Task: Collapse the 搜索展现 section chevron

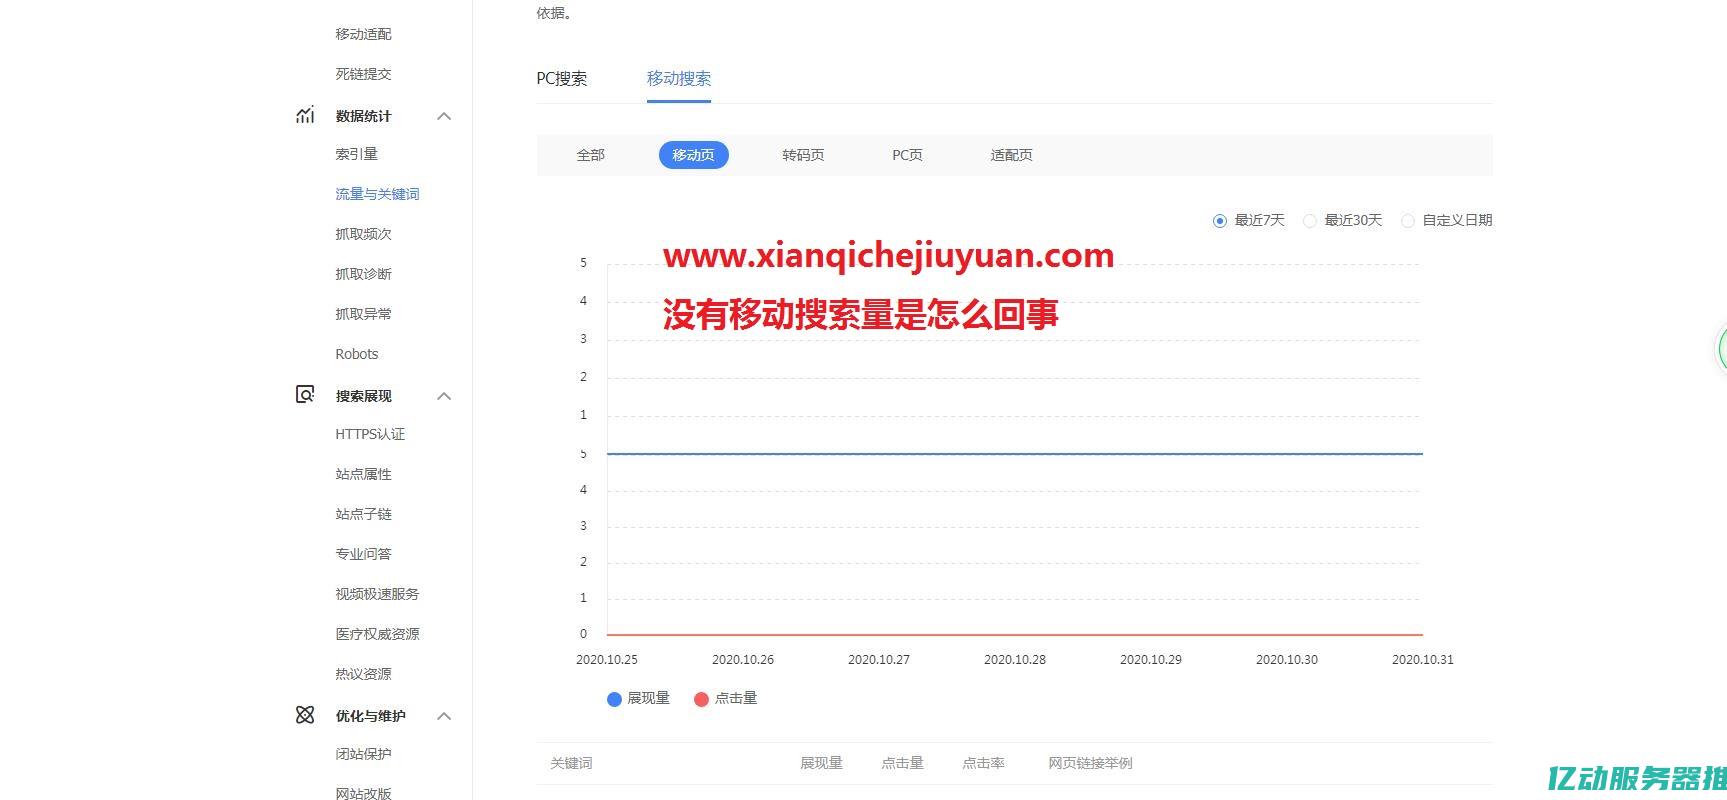Action: point(444,396)
